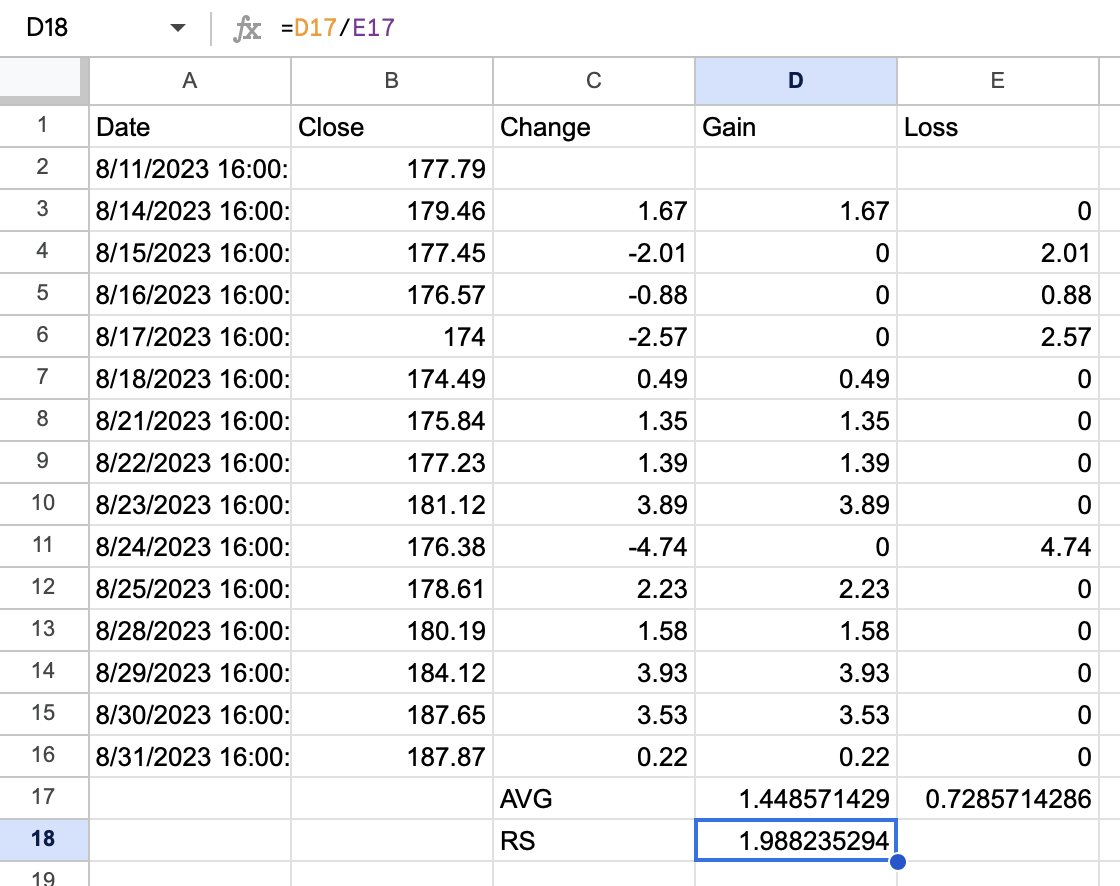Select the row 11 header
The image size is (1120, 886).
43,546
